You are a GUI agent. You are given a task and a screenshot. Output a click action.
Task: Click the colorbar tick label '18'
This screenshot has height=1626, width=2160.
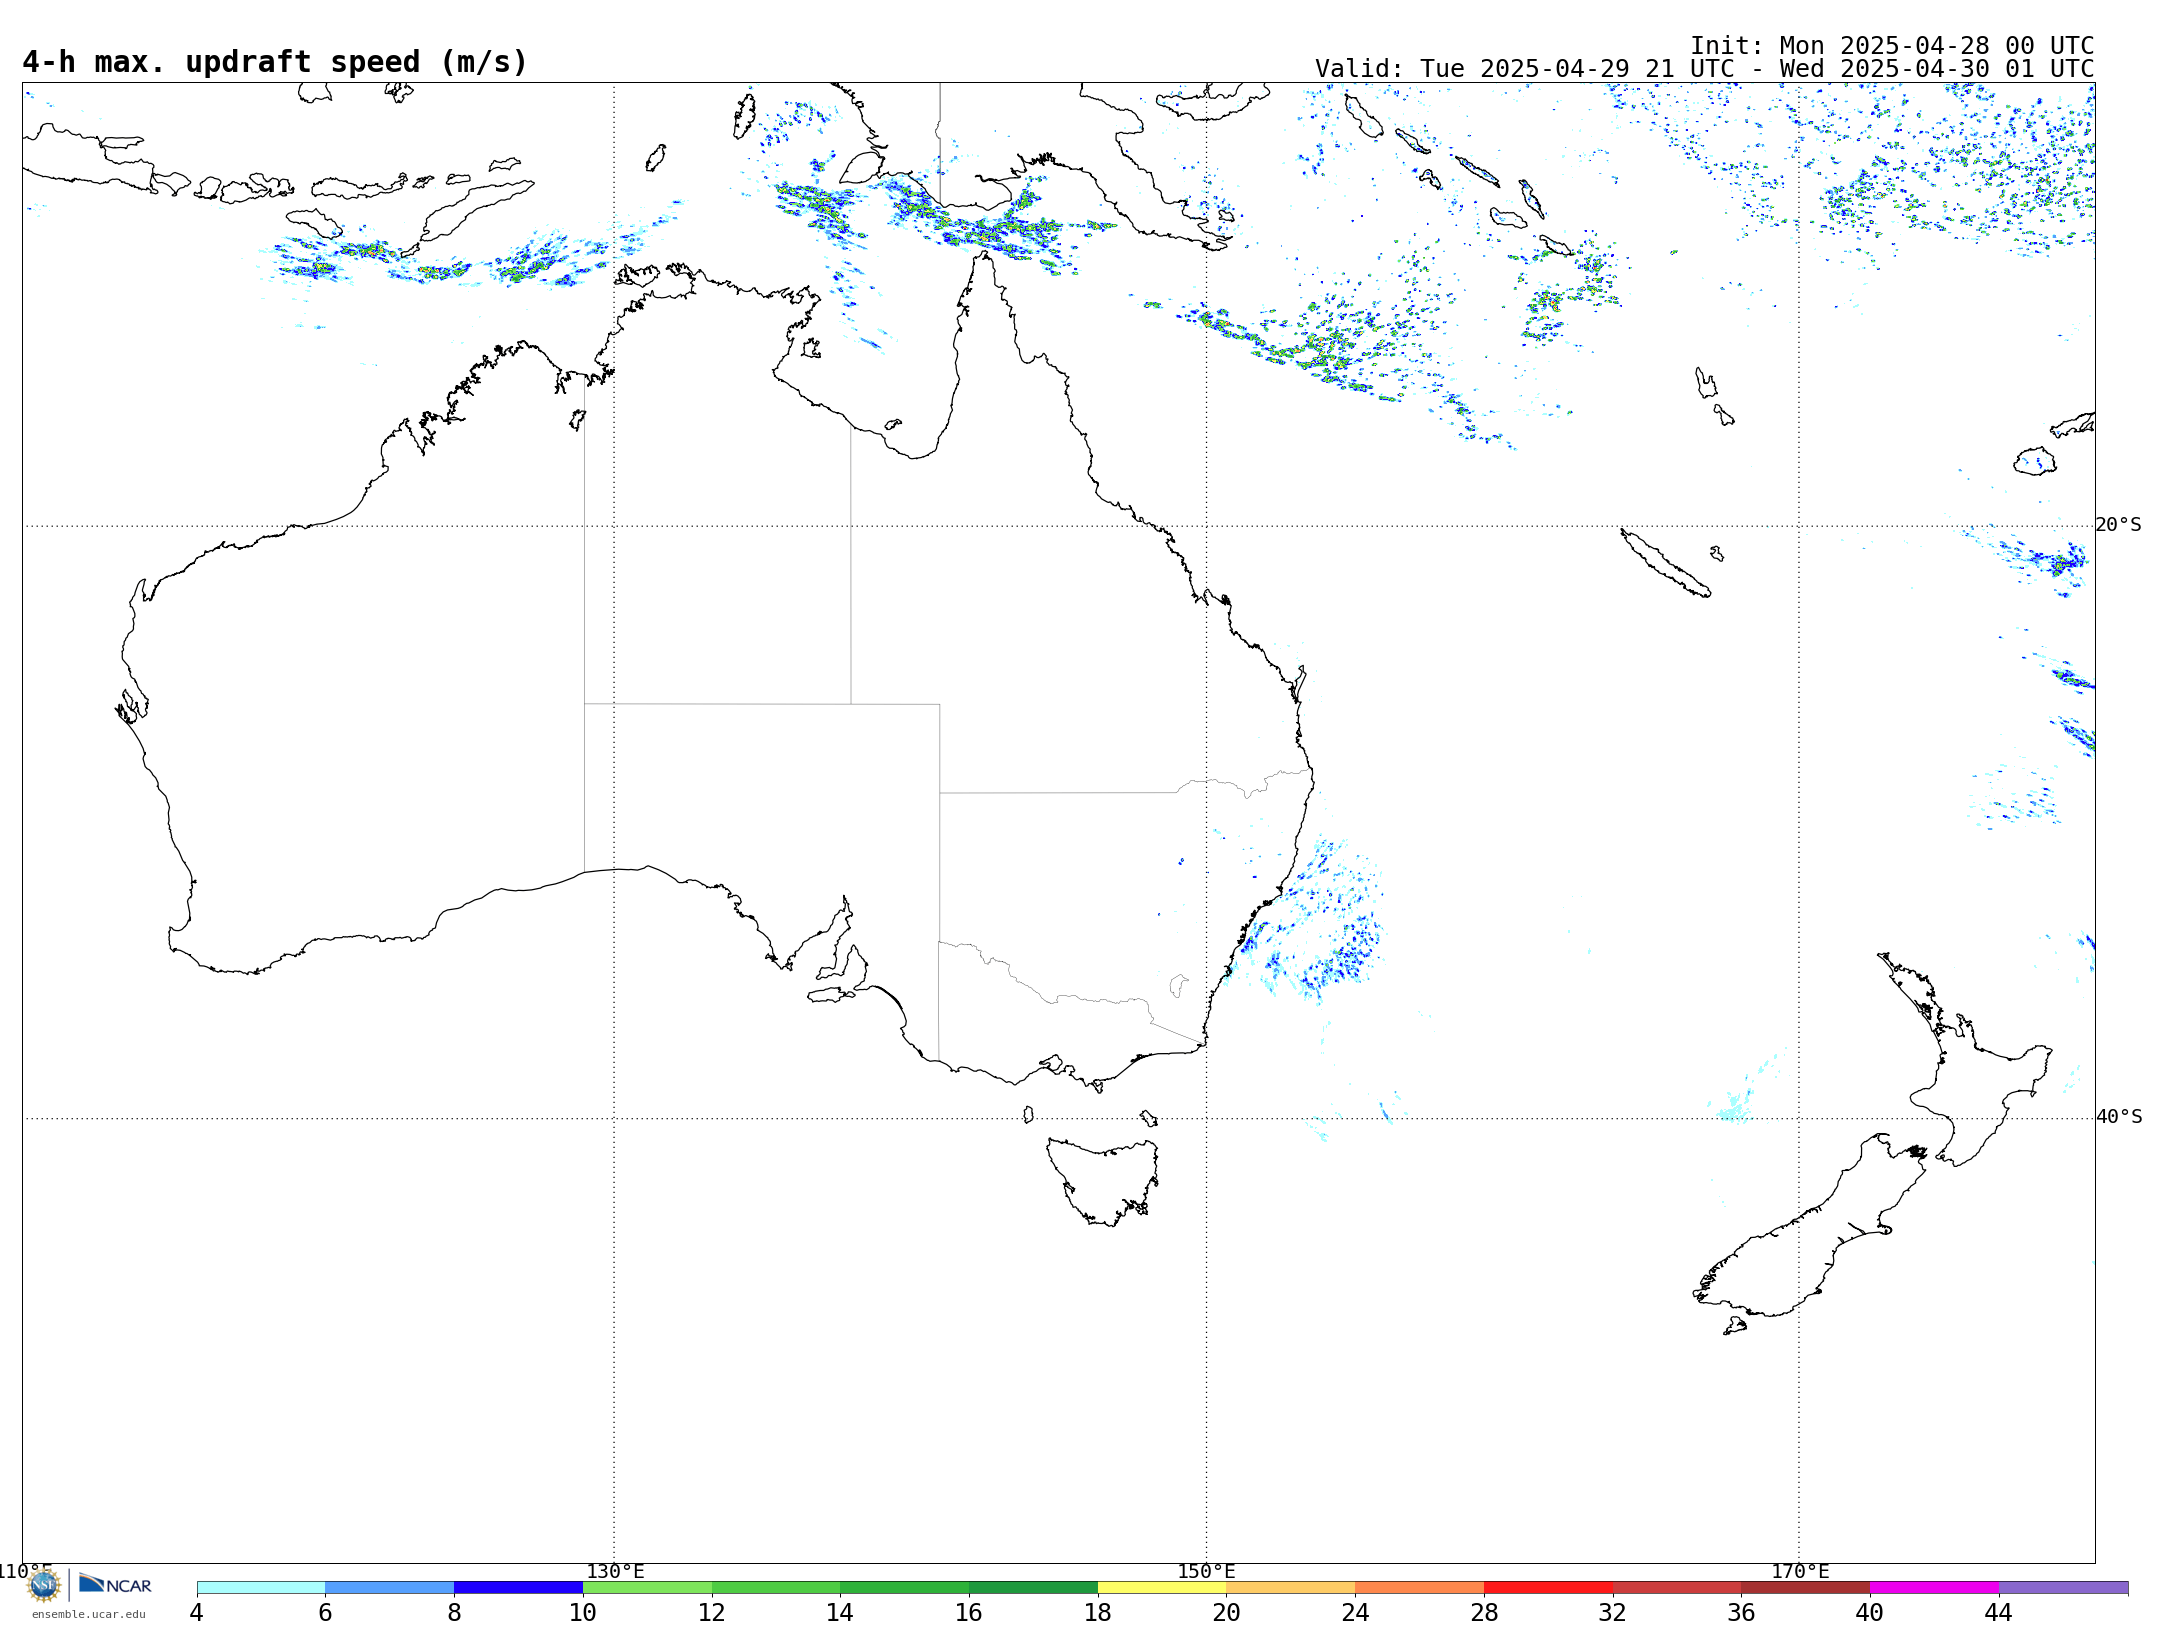click(1098, 1613)
